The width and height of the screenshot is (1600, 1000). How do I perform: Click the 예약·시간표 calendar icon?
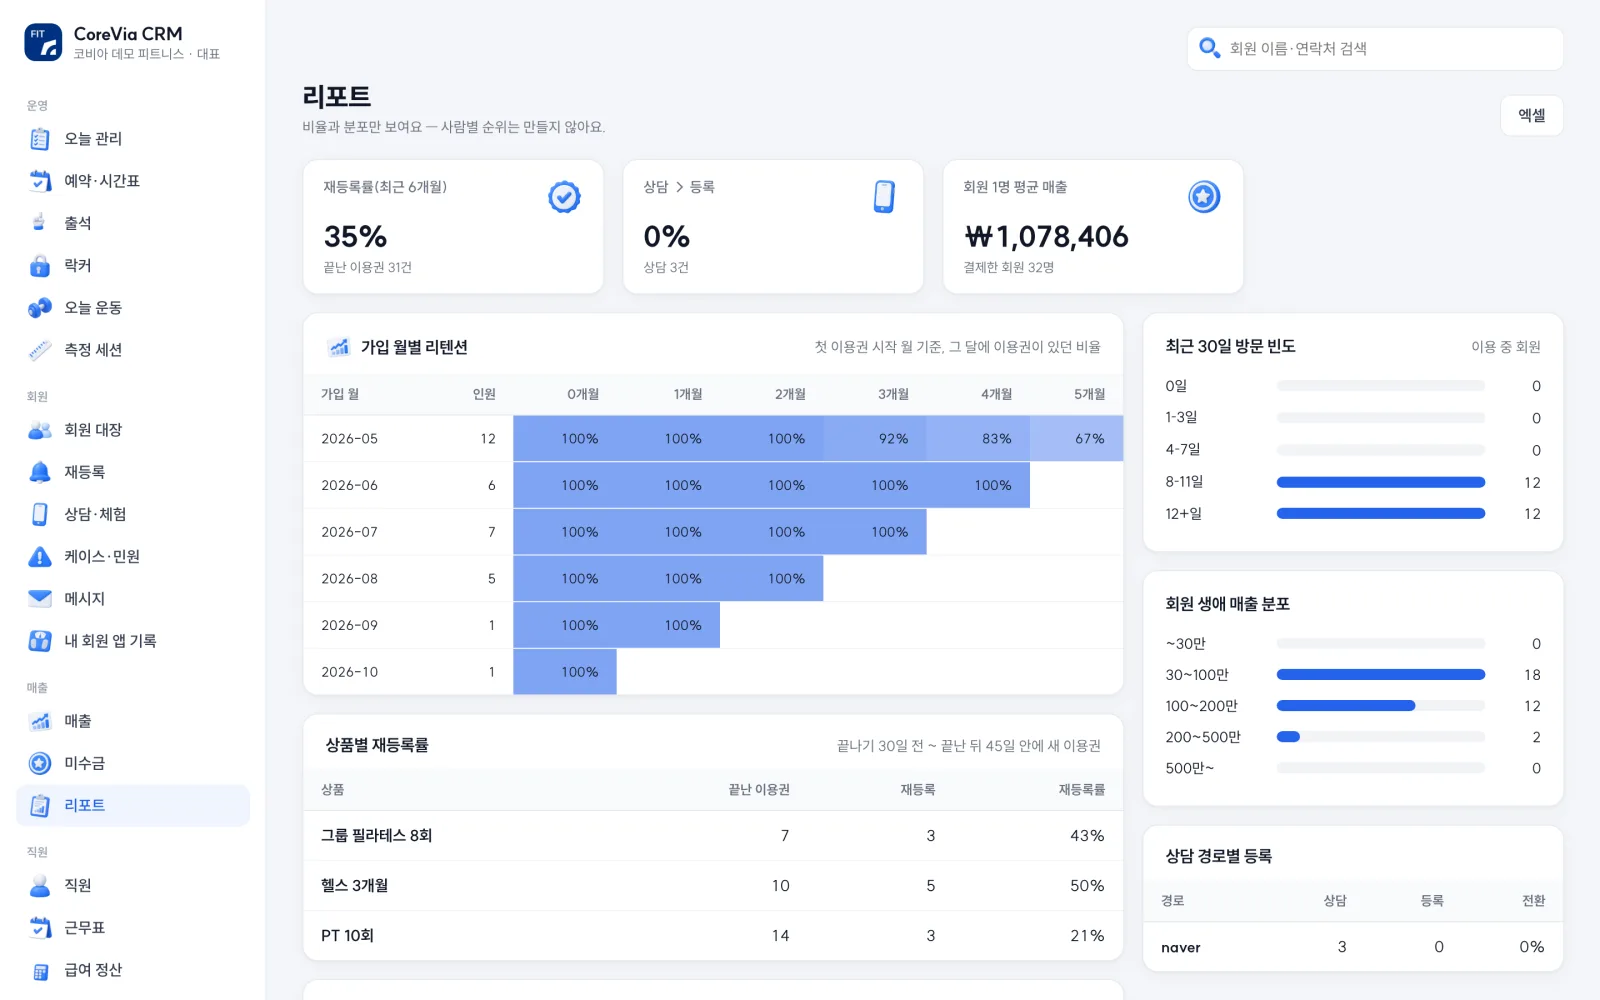pyautogui.click(x=40, y=181)
